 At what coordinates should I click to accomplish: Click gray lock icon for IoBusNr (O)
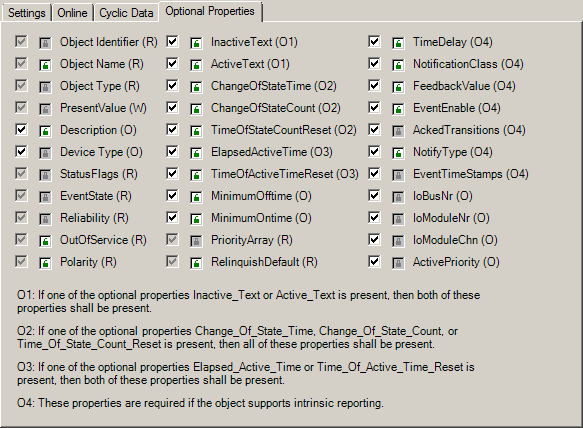tap(398, 197)
